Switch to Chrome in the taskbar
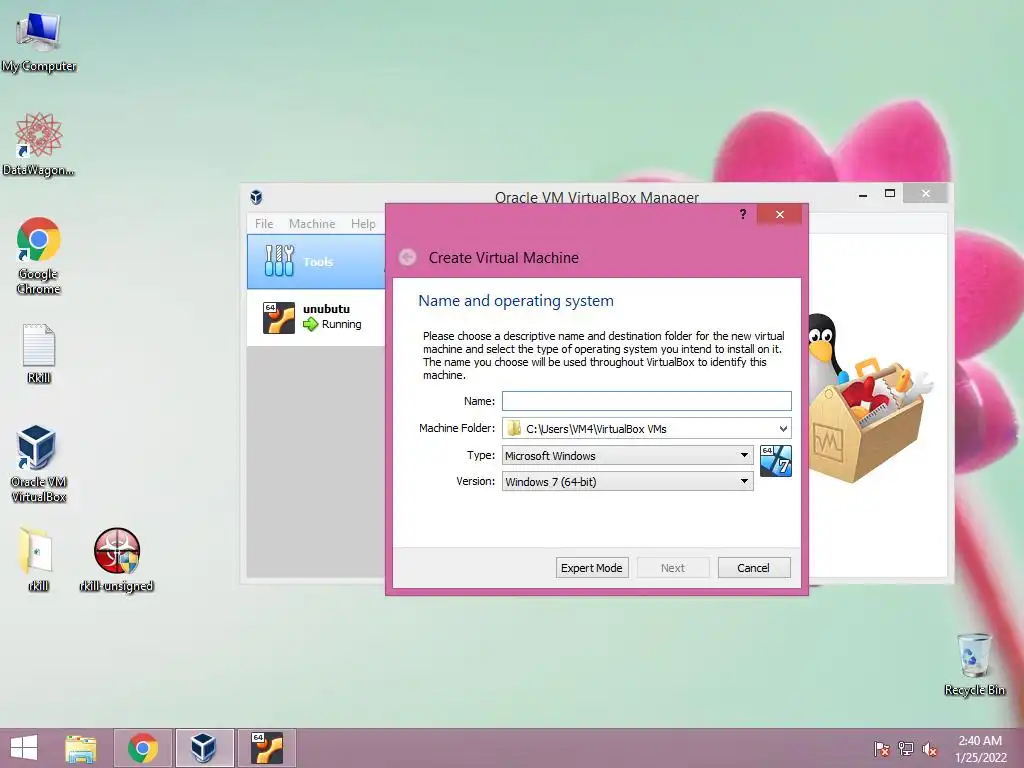 (143, 748)
